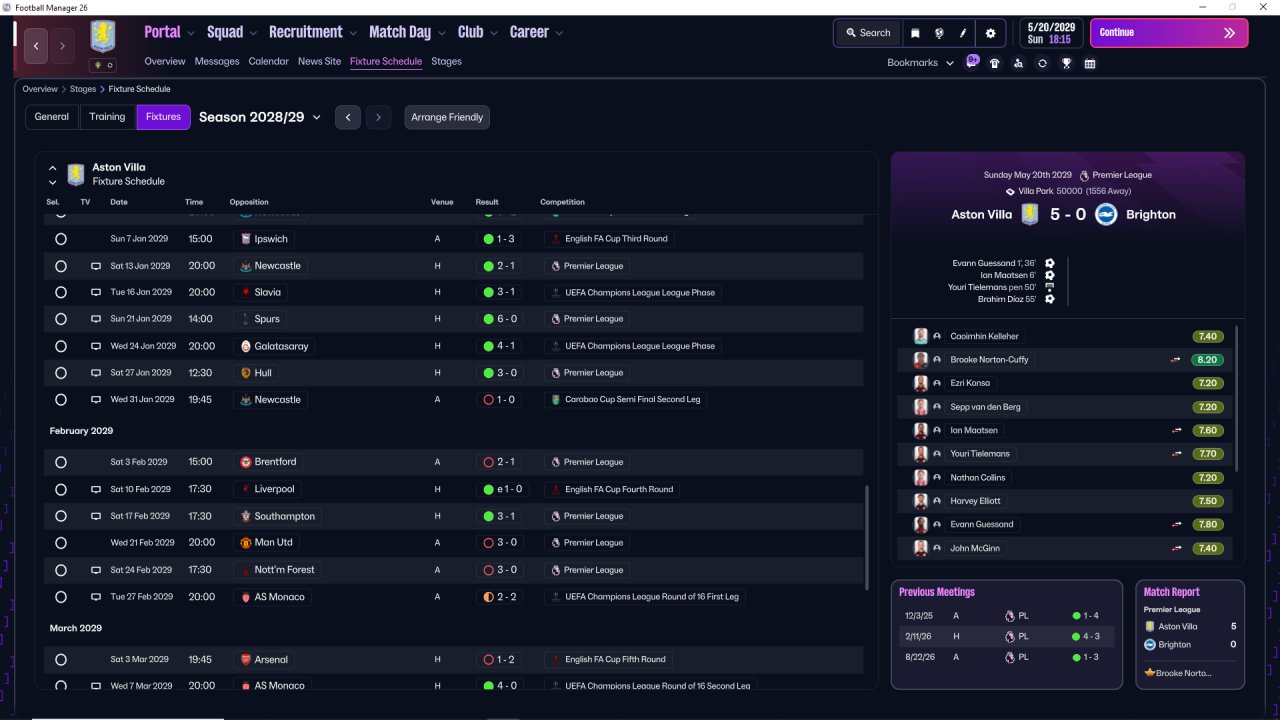
Task: Click Brighton badge in match header
Action: (x=1106, y=214)
